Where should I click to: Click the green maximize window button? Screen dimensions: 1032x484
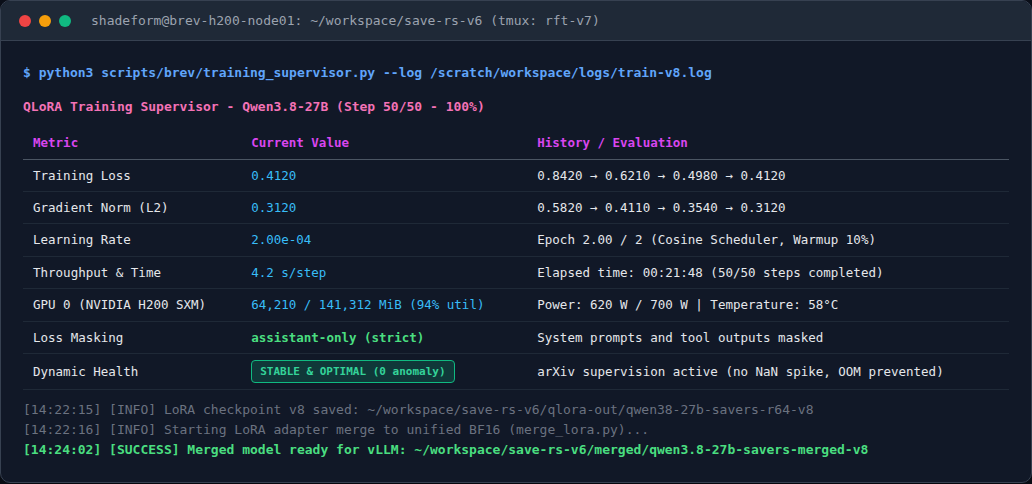click(x=65, y=21)
